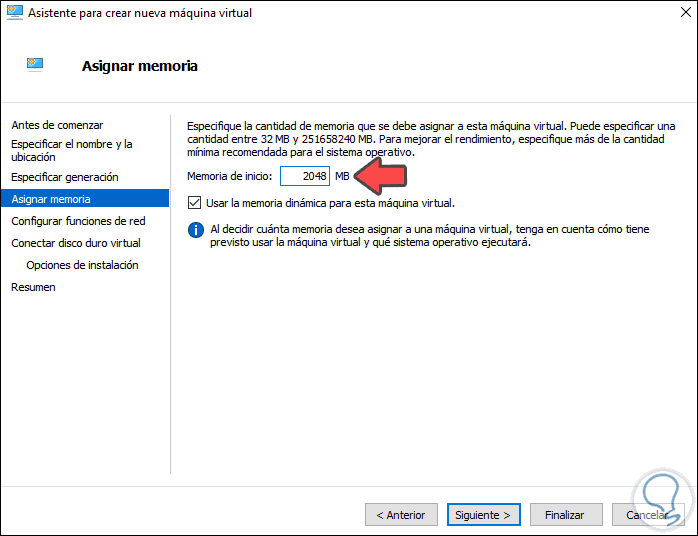Open 'Especificar el nombre y la ubicación' step

pos(71,150)
